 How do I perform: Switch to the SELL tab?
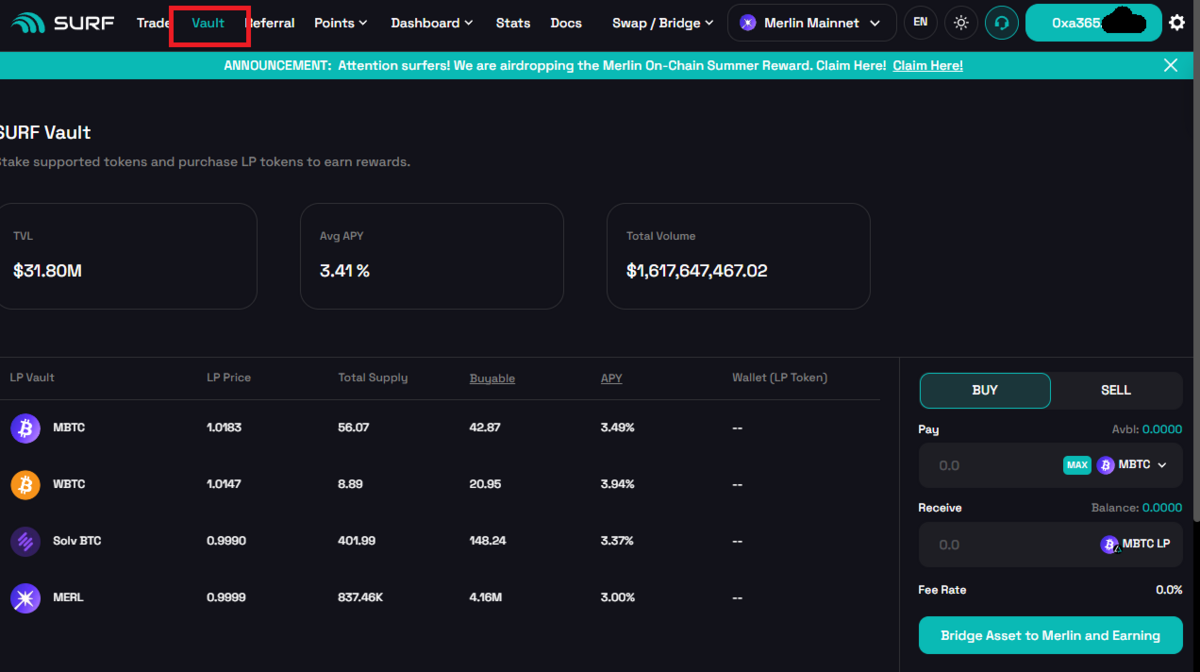1116,390
